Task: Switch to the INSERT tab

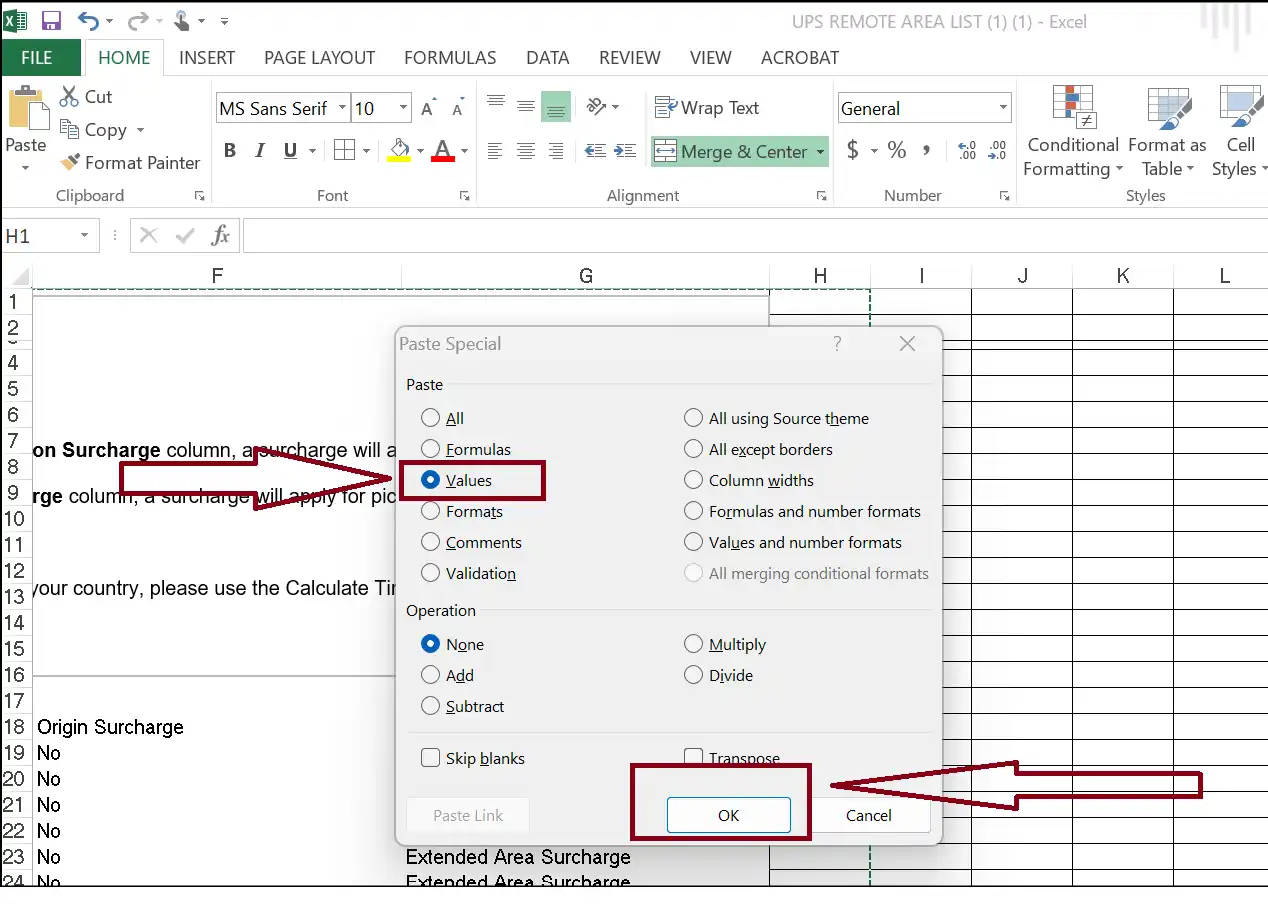Action: (207, 58)
